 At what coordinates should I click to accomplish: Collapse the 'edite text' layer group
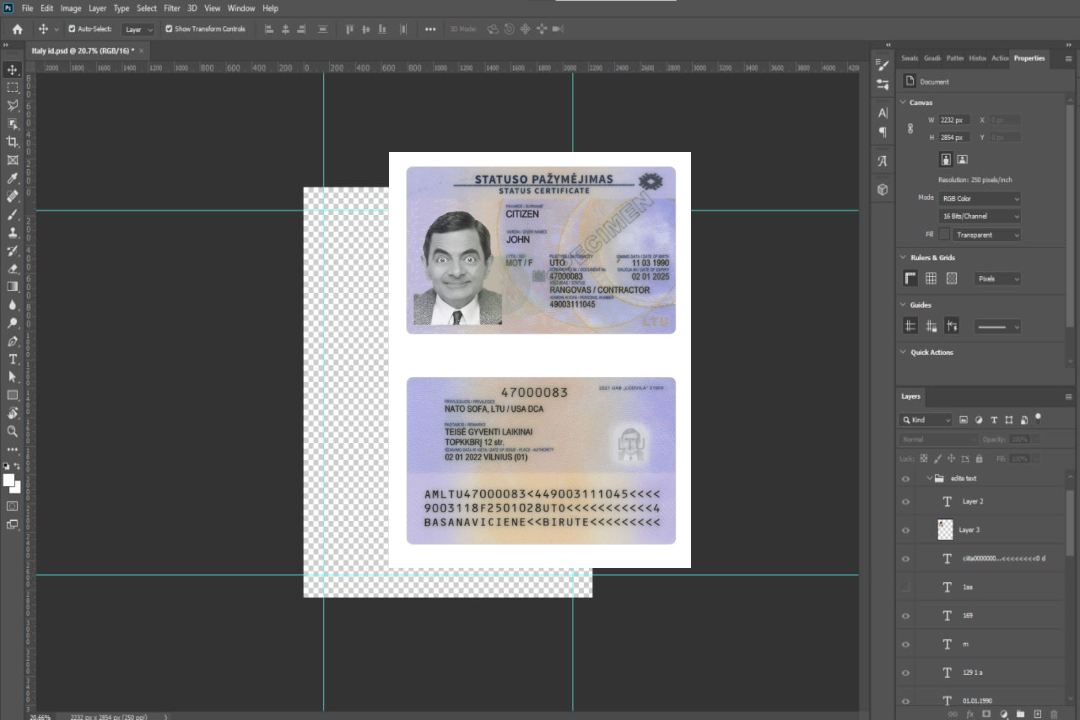[929, 478]
